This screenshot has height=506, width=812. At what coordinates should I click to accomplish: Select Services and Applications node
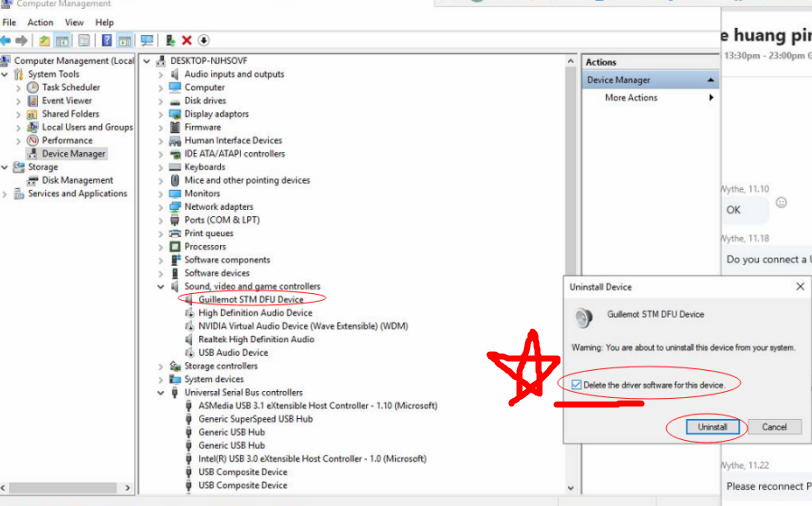77,194
